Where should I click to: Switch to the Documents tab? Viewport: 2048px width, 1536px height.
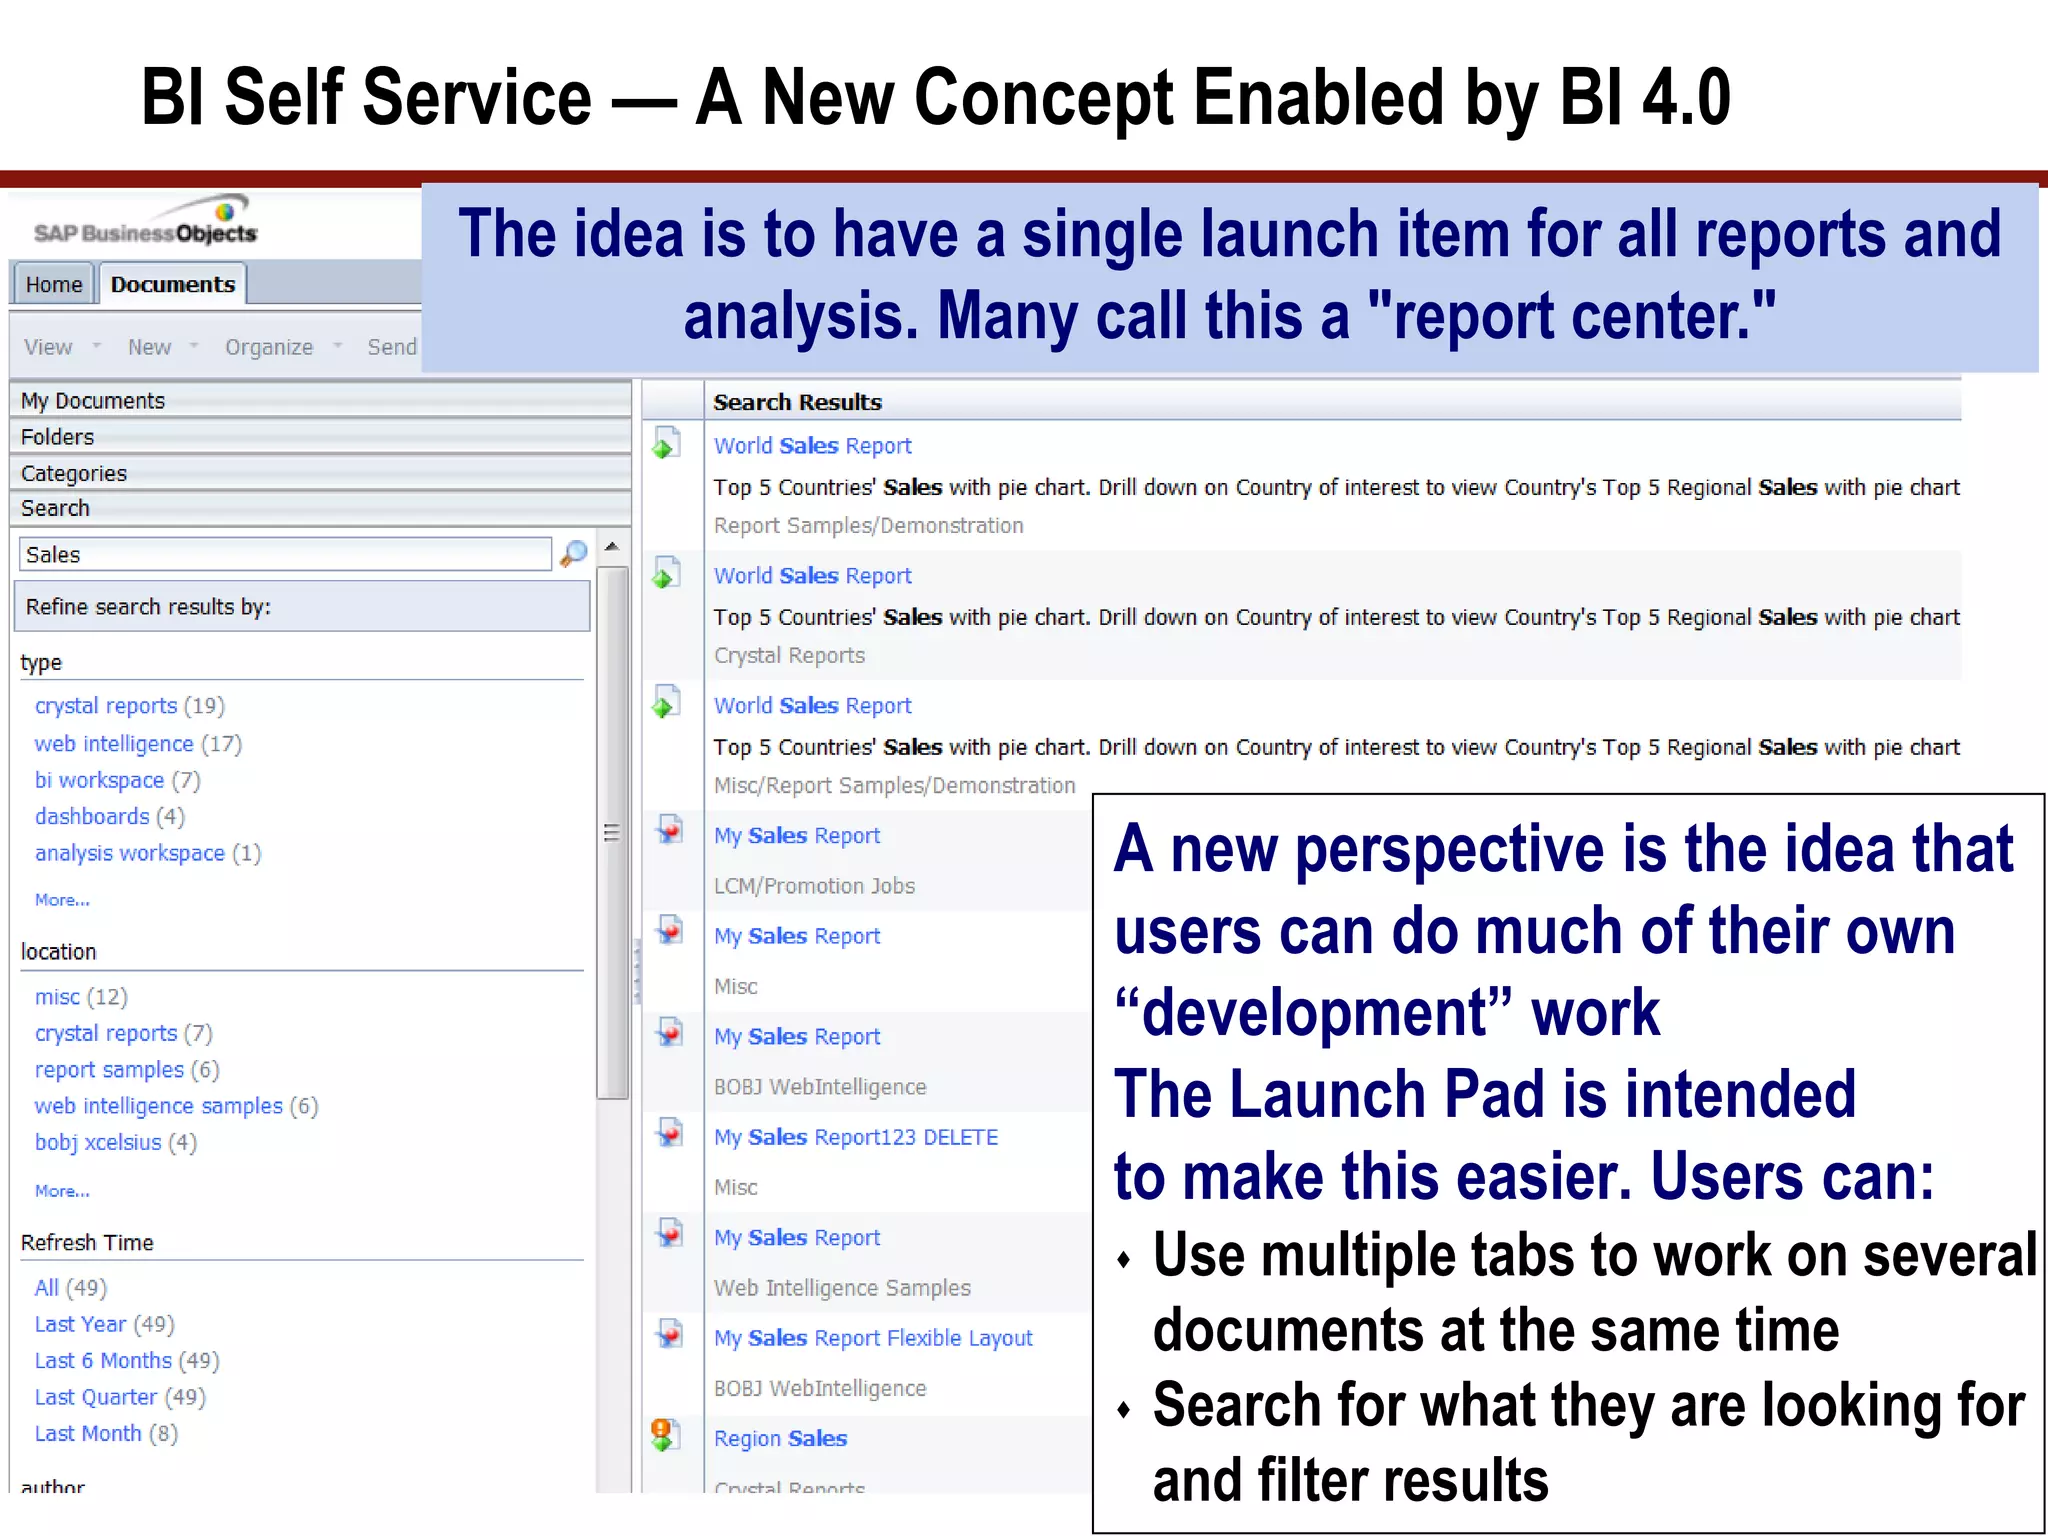pos(173,284)
